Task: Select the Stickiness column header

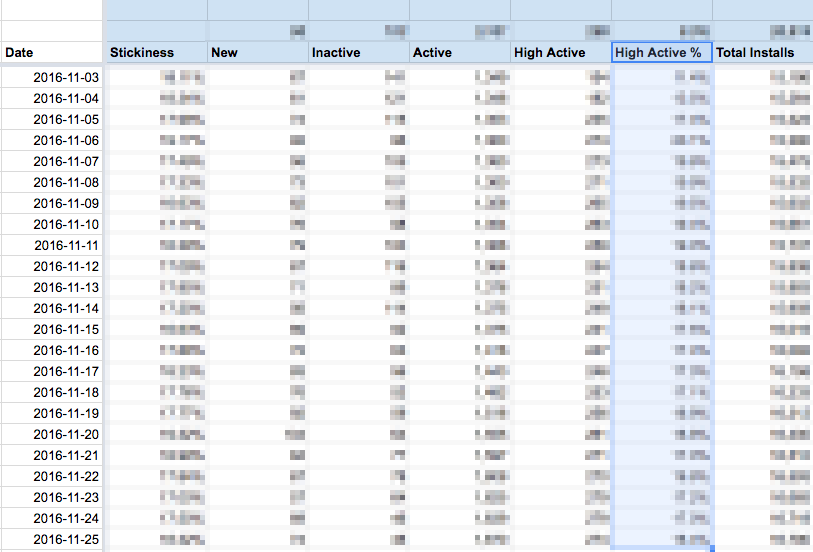Action: click(x=157, y=52)
